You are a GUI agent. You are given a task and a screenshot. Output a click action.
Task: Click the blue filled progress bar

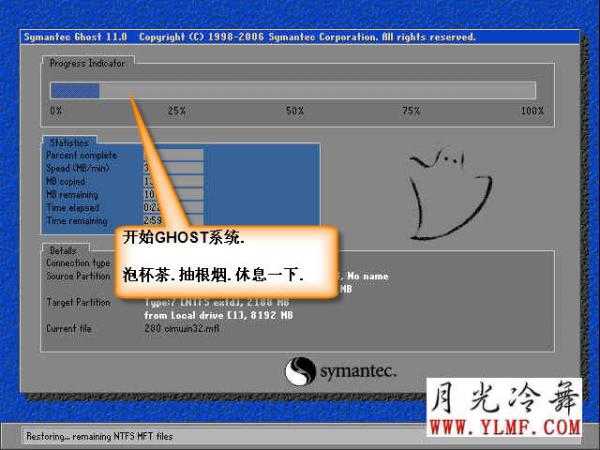tap(75, 90)
